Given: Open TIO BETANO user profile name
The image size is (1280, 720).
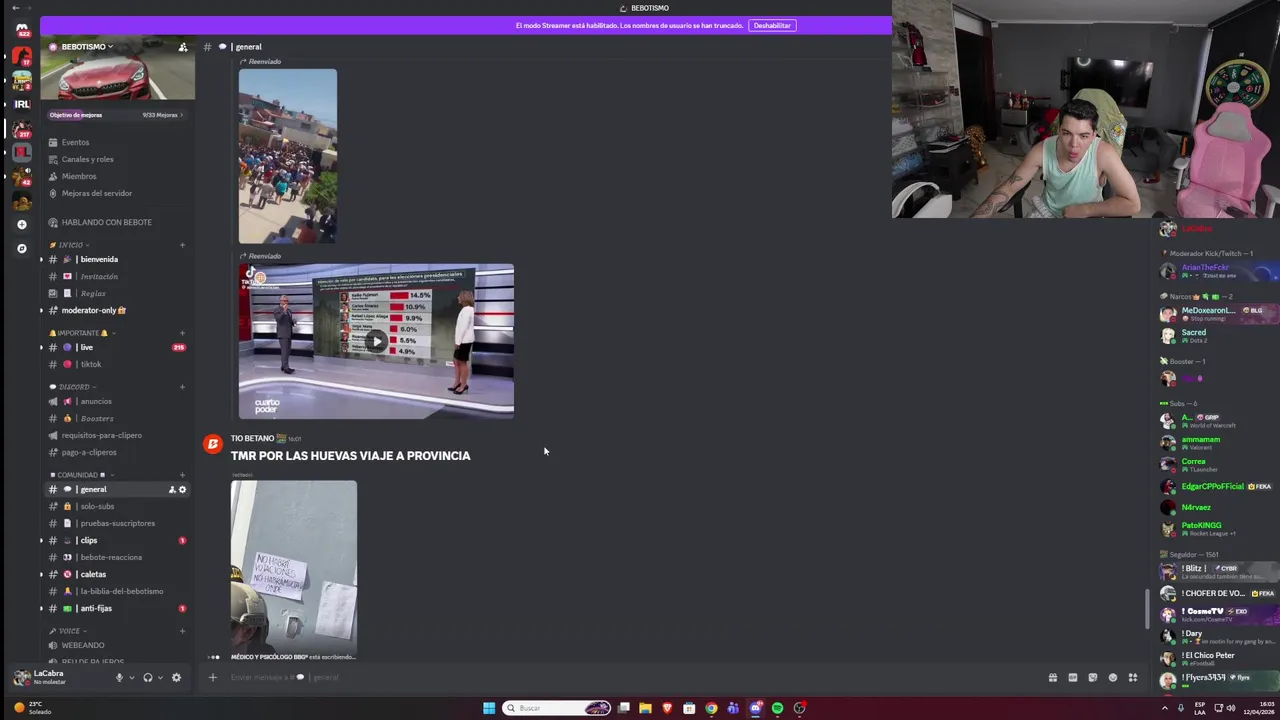Looking at the screenshot, I should pyautogui.click(x=252, y=438).
